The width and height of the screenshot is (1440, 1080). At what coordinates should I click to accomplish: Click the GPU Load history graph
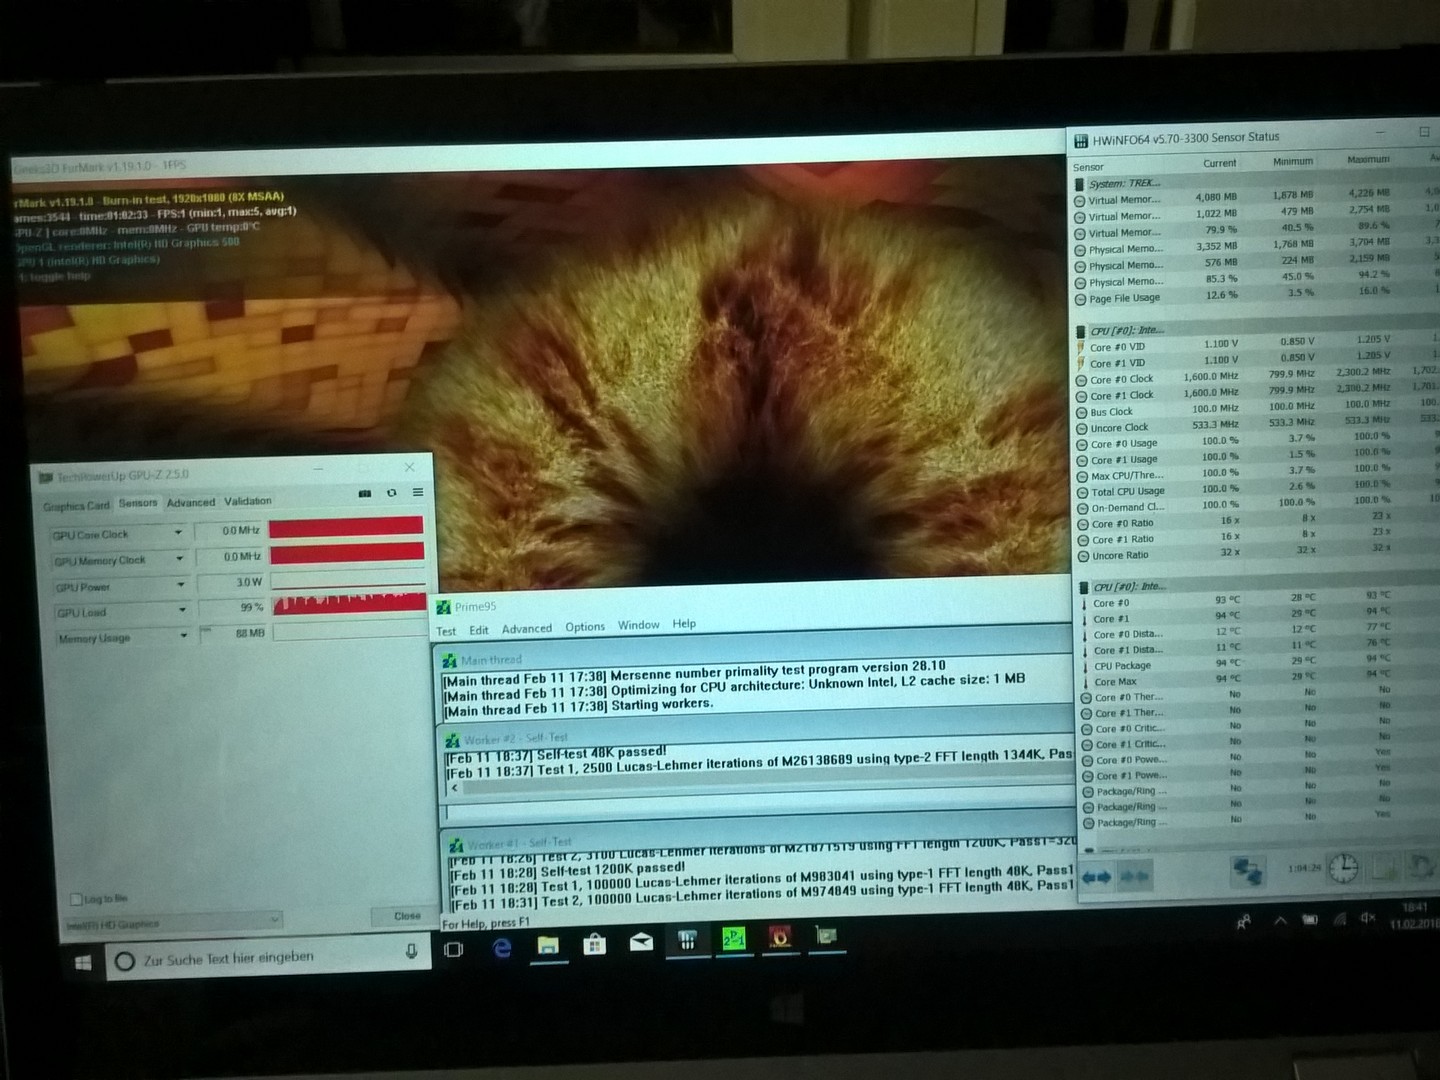pyautogui.click(x=348, y=602)
